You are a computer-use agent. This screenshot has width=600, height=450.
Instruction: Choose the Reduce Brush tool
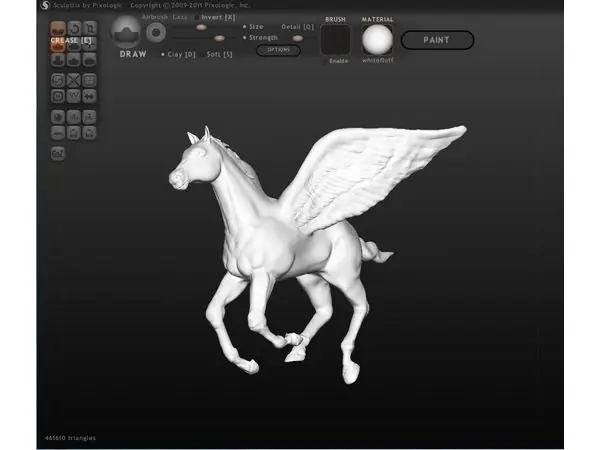click(58, 80)
